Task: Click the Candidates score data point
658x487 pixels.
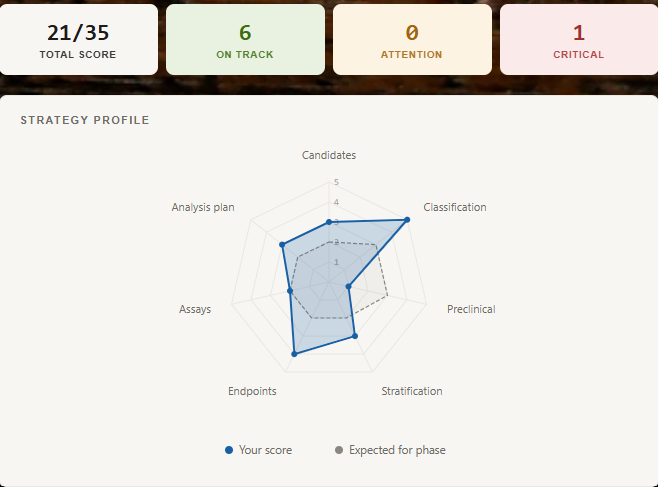Action: [x=329, y=222]
